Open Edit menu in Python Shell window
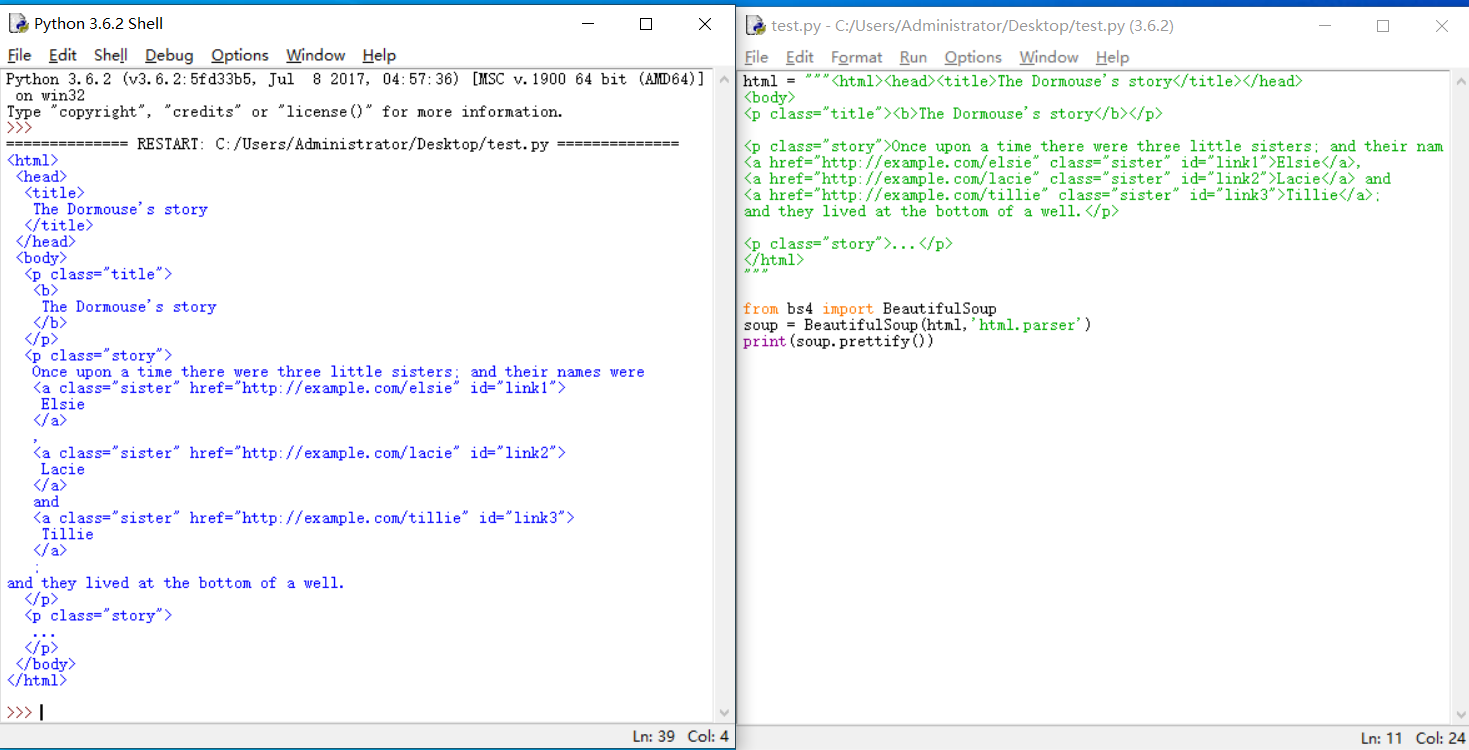 (62, 55)
